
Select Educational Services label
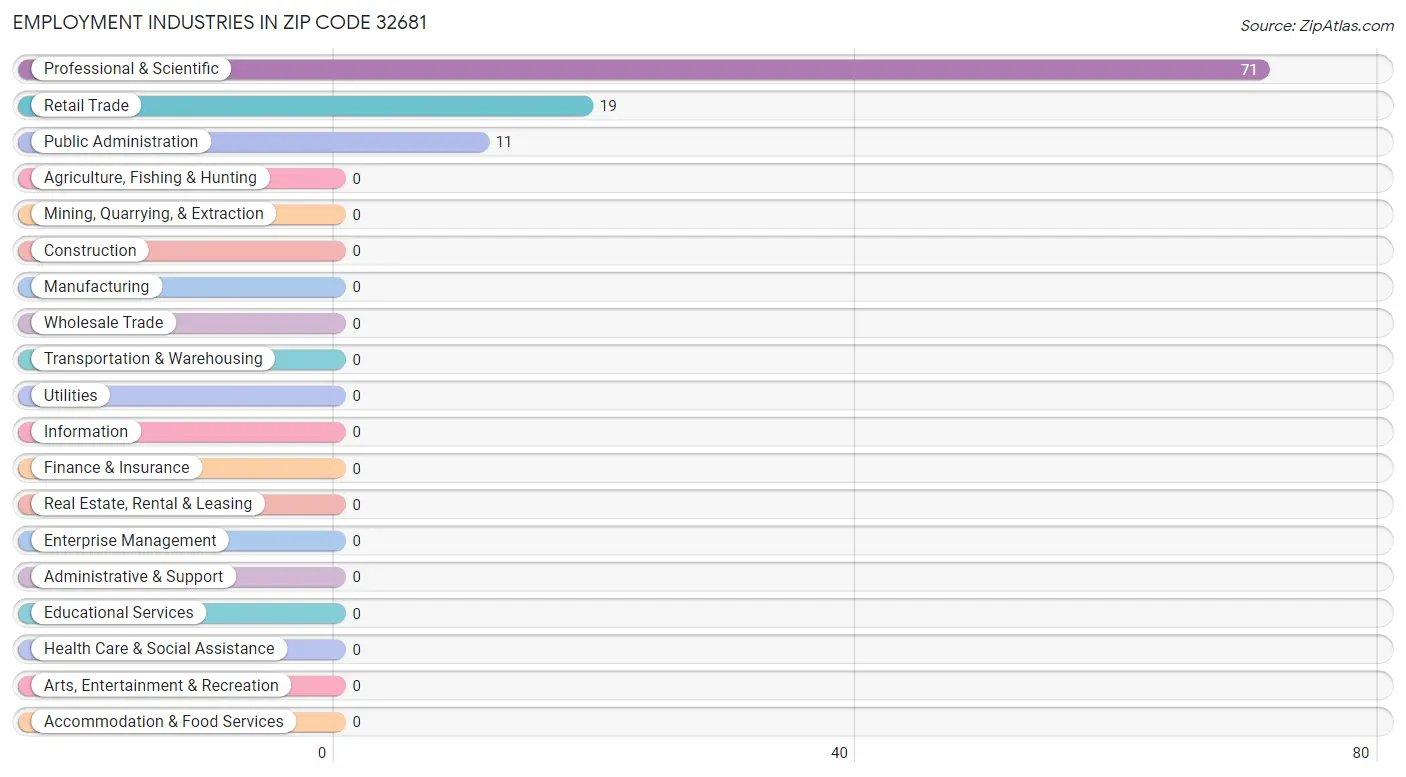[119, 613]
